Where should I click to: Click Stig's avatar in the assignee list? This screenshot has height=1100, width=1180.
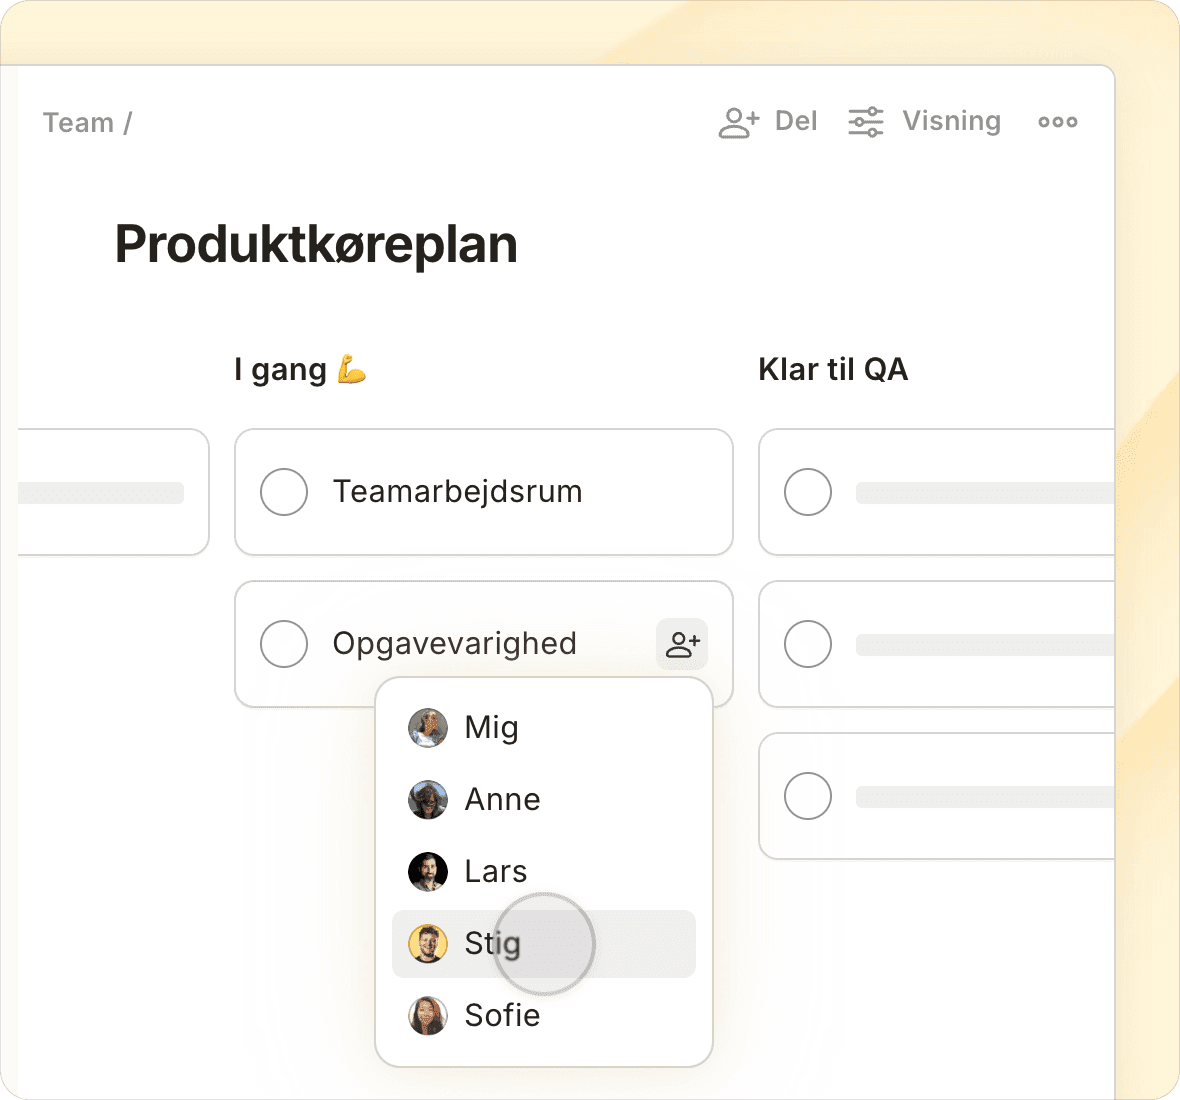428,943
